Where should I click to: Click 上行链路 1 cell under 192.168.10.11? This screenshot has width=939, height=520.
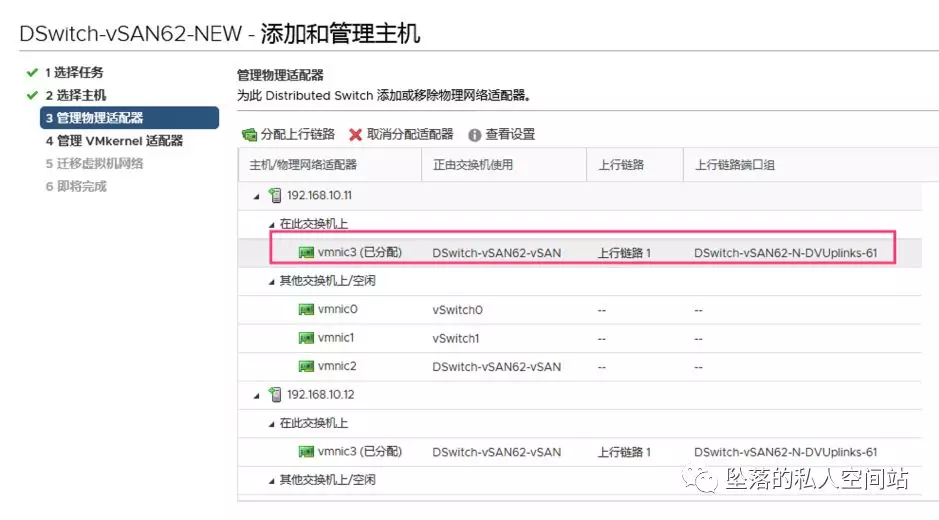[x=624, y=253]
